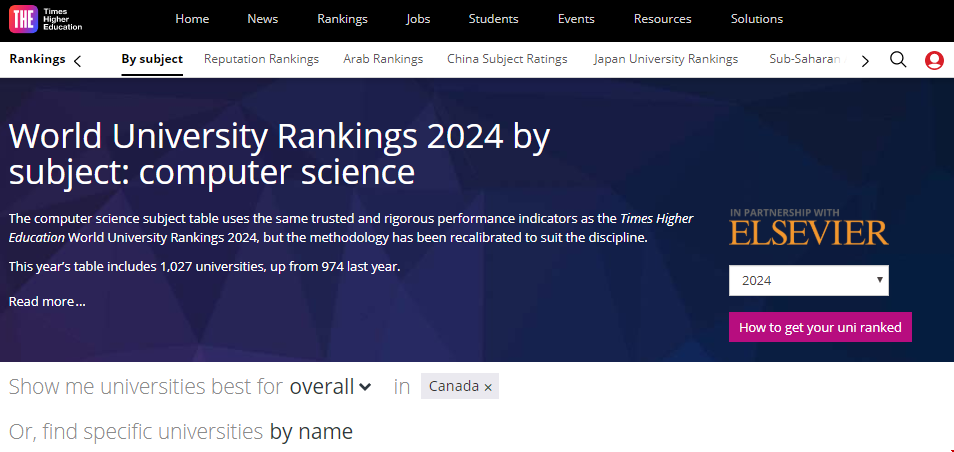
Task: Click the user account profile icon
Action: [x=934, y=60]
